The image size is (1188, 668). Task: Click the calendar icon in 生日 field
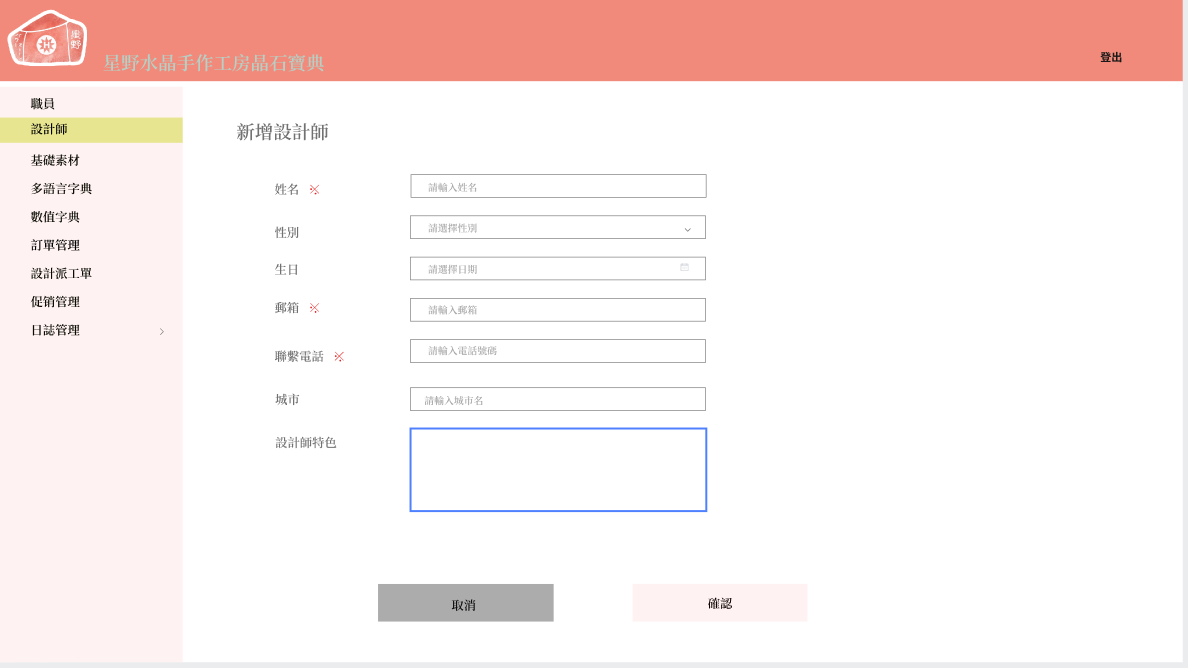pos(684,268)
